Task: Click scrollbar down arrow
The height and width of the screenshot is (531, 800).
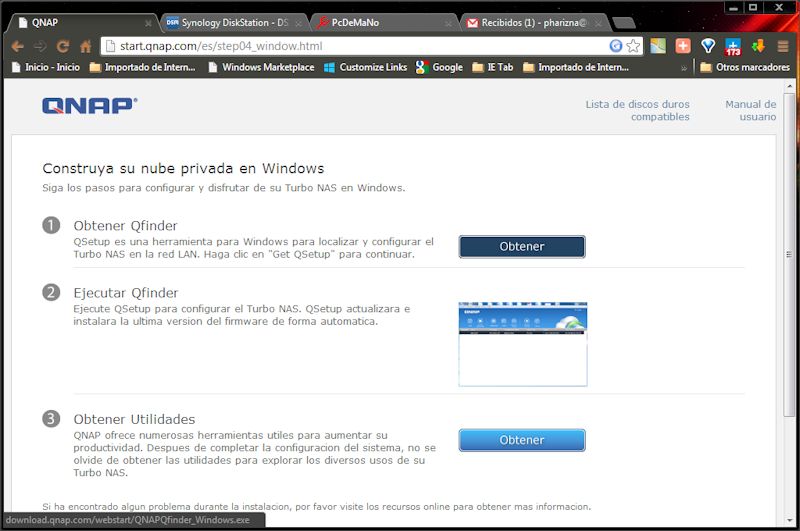Action: pos(789,520)
